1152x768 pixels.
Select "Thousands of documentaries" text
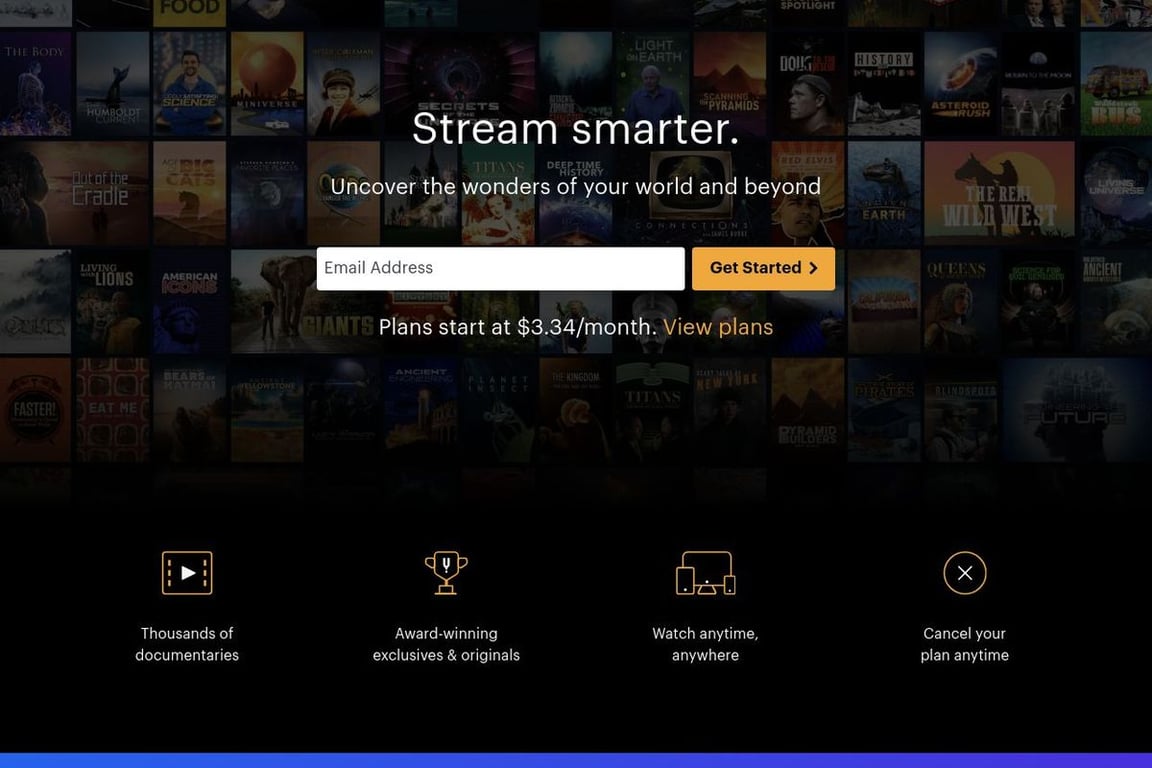point(187,644)
